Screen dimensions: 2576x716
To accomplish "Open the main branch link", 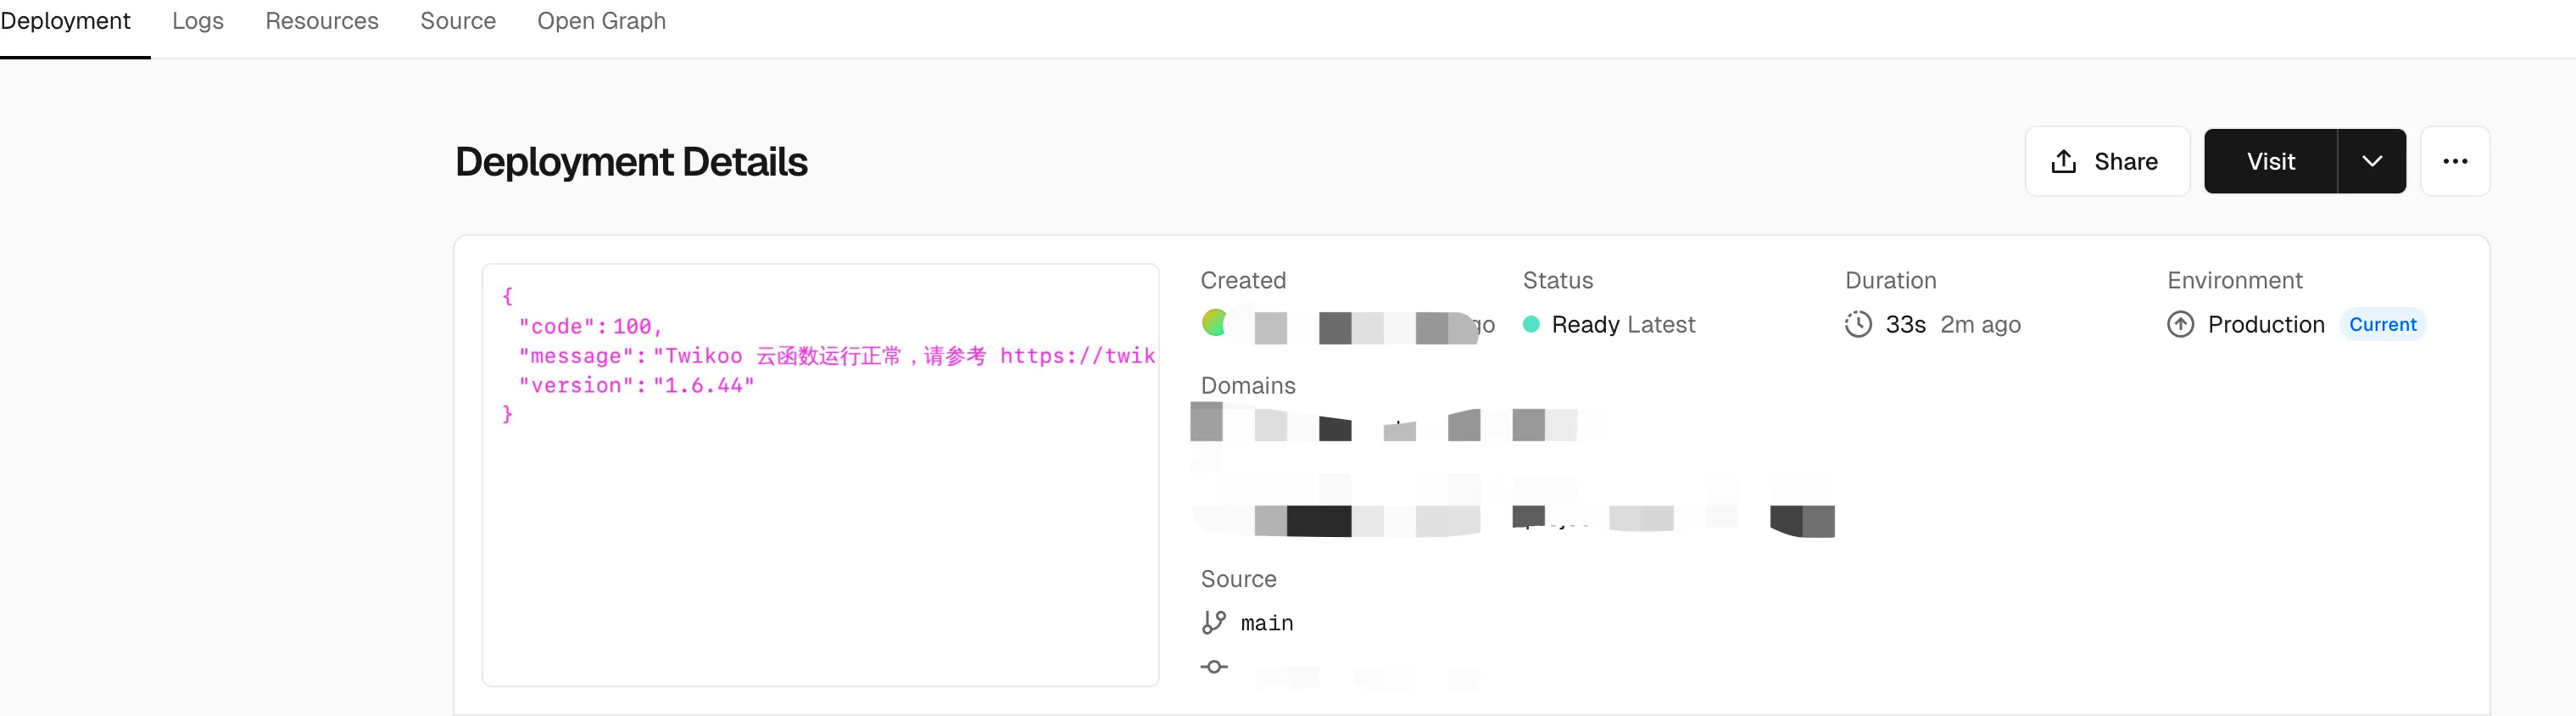I will click(x=1267, y=624).
